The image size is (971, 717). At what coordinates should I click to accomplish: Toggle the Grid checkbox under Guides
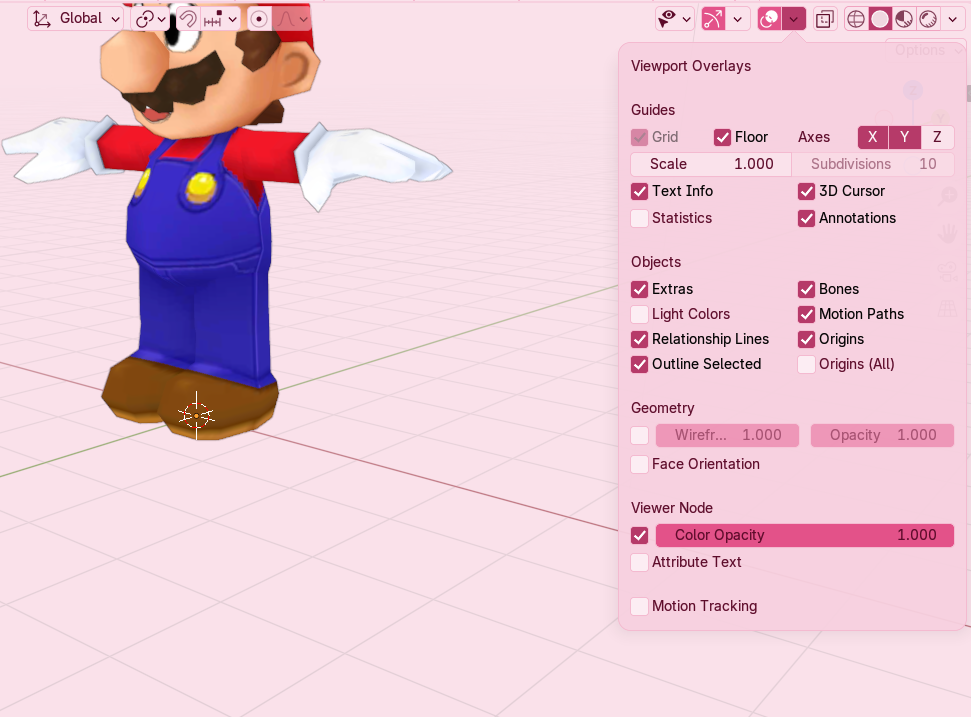pyautogui.click(x=640, y=137)
